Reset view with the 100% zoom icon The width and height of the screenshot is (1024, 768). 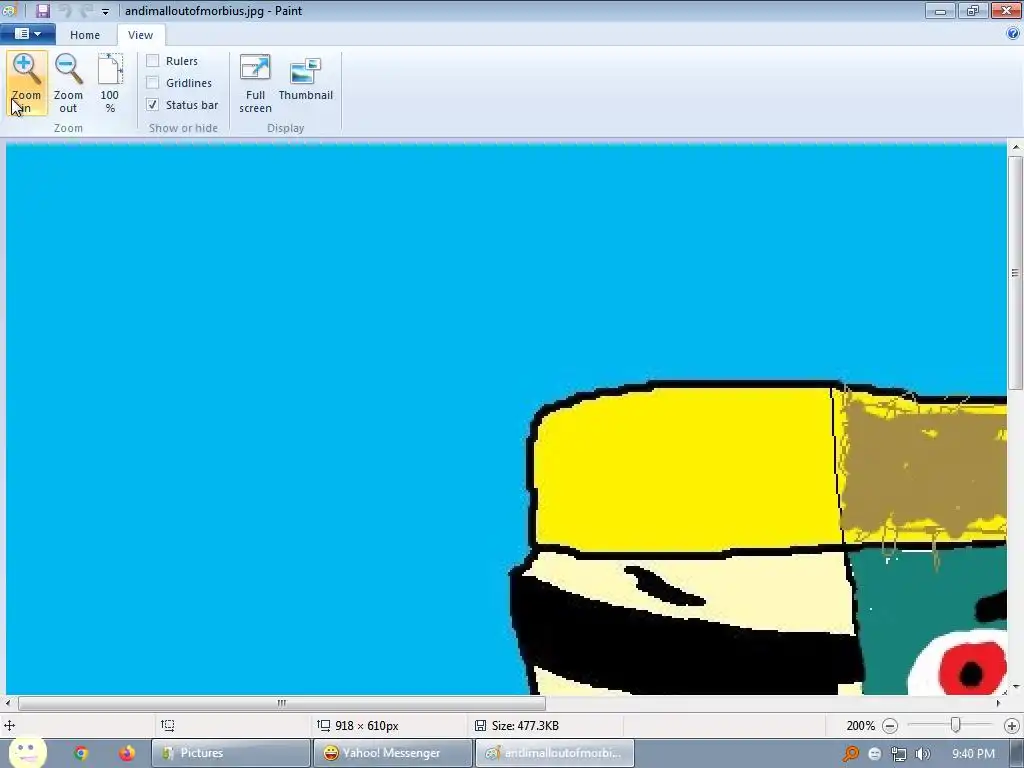110,83
